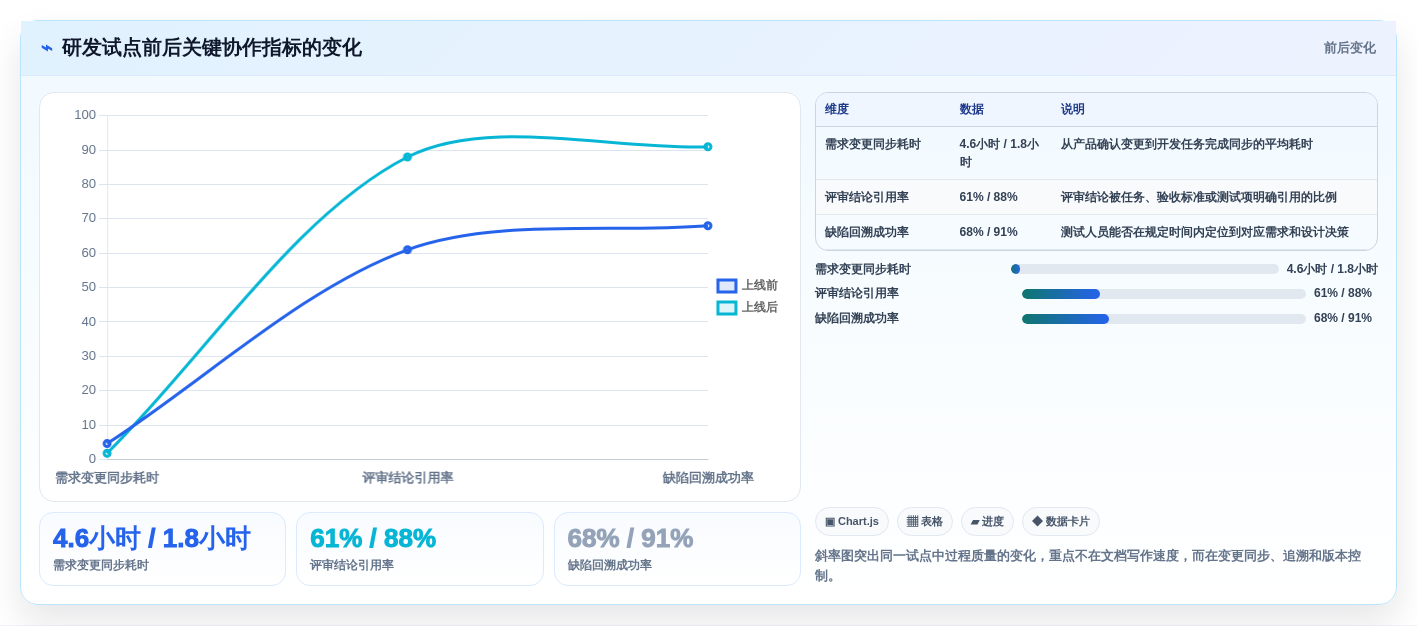Click the 缺陷回溯成功率 x-axis label
1417x626 pixels.
coord(708,478)
